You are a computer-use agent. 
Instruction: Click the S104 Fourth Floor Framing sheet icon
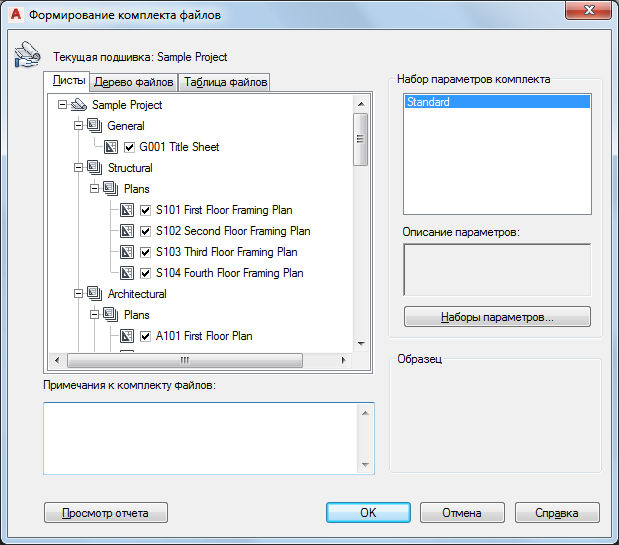pyautogui.click(x=127, y=273)
